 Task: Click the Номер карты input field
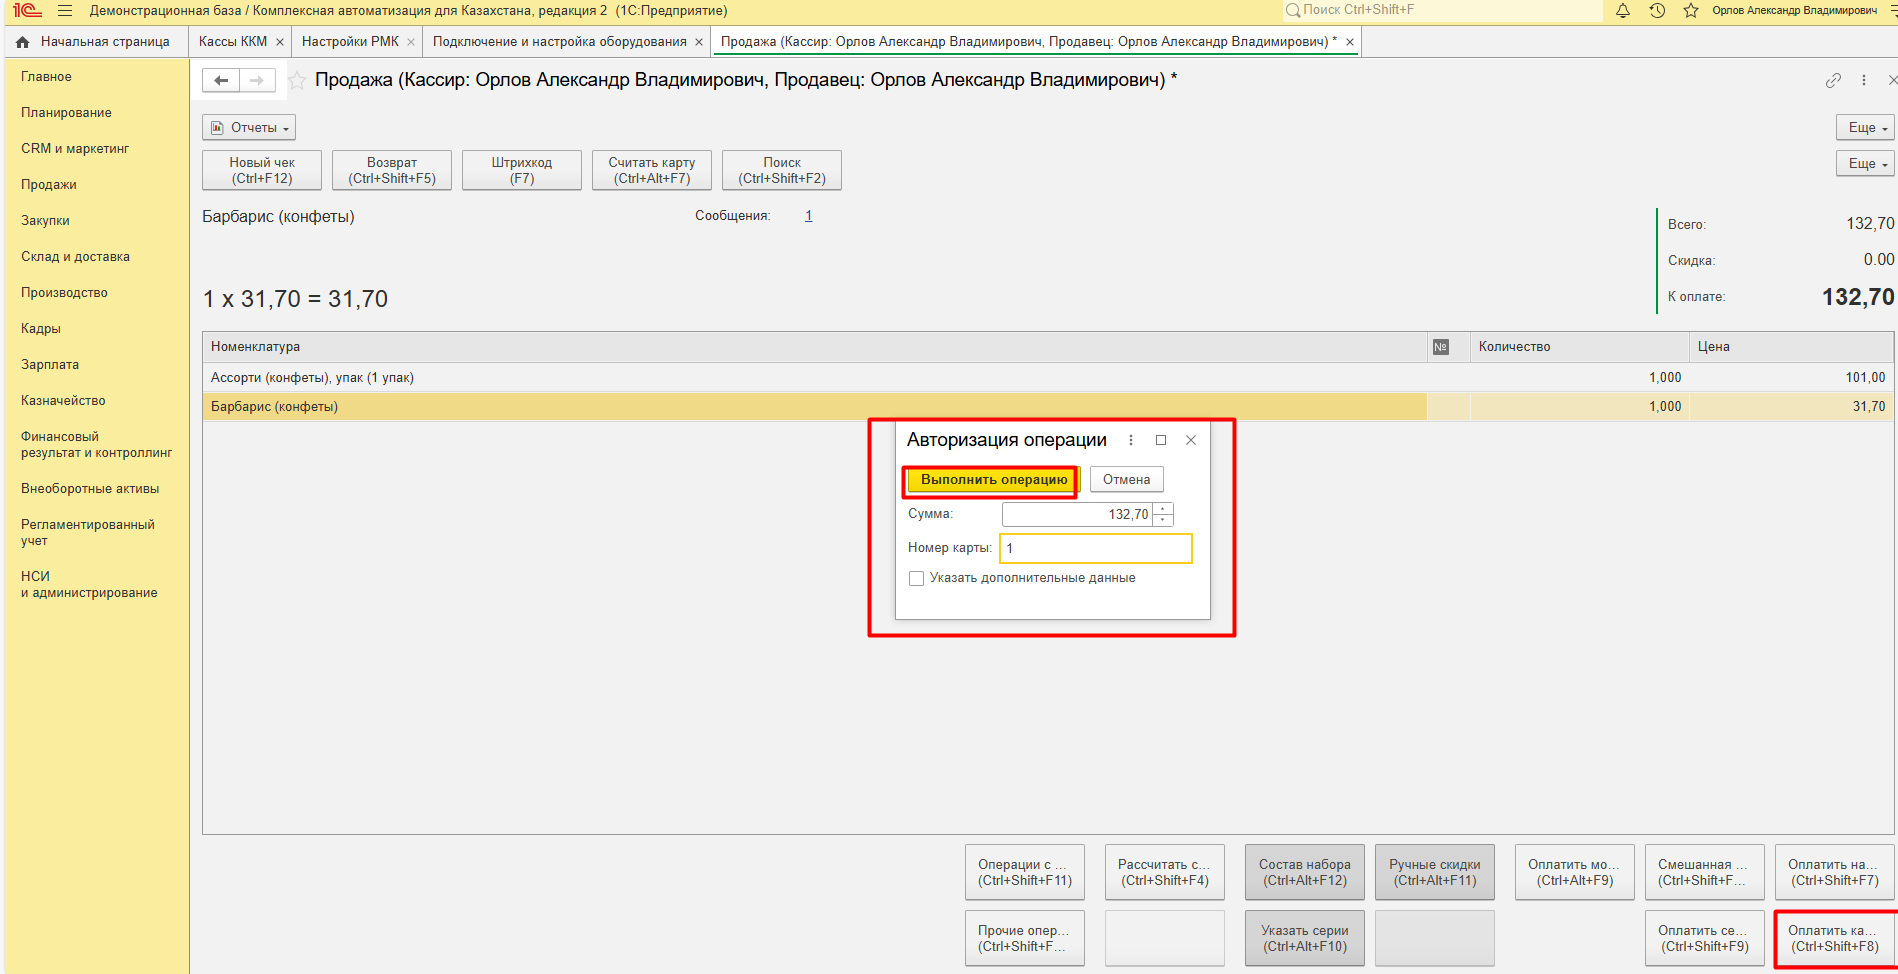point(1096,548)
